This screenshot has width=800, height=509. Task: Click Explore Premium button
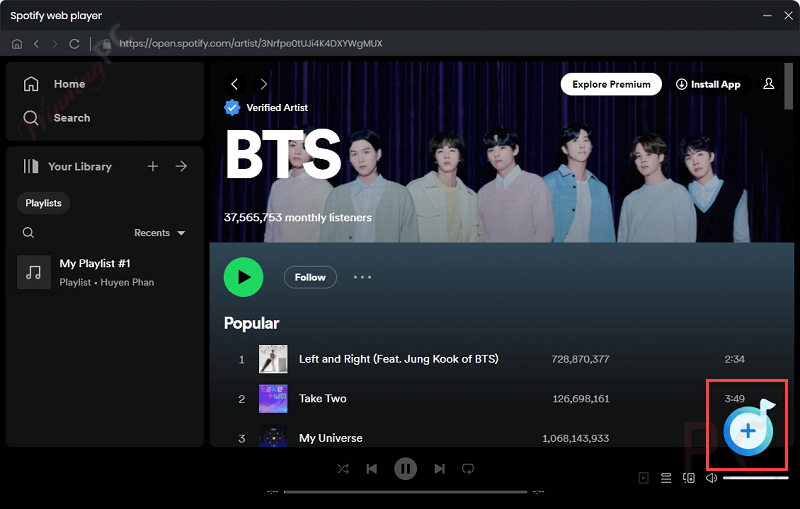611,84
